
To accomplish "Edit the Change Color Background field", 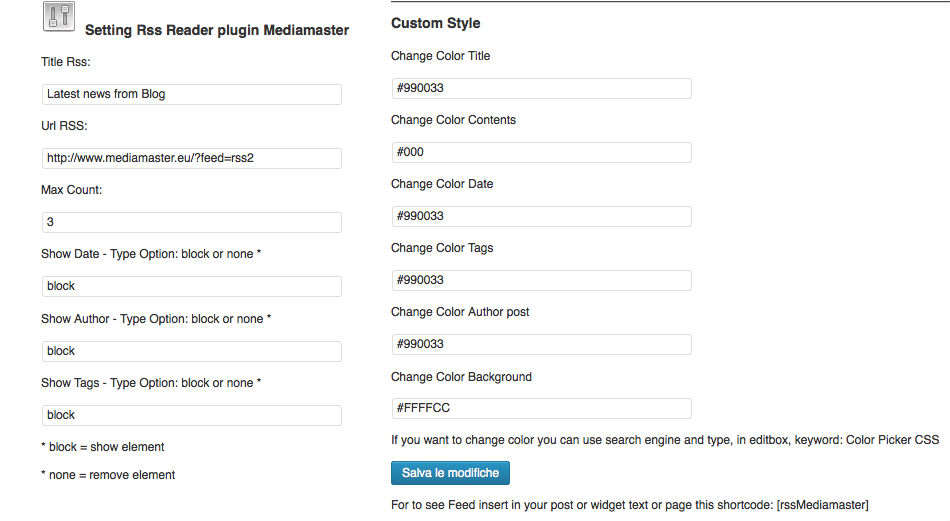I will tap(541, 408).
